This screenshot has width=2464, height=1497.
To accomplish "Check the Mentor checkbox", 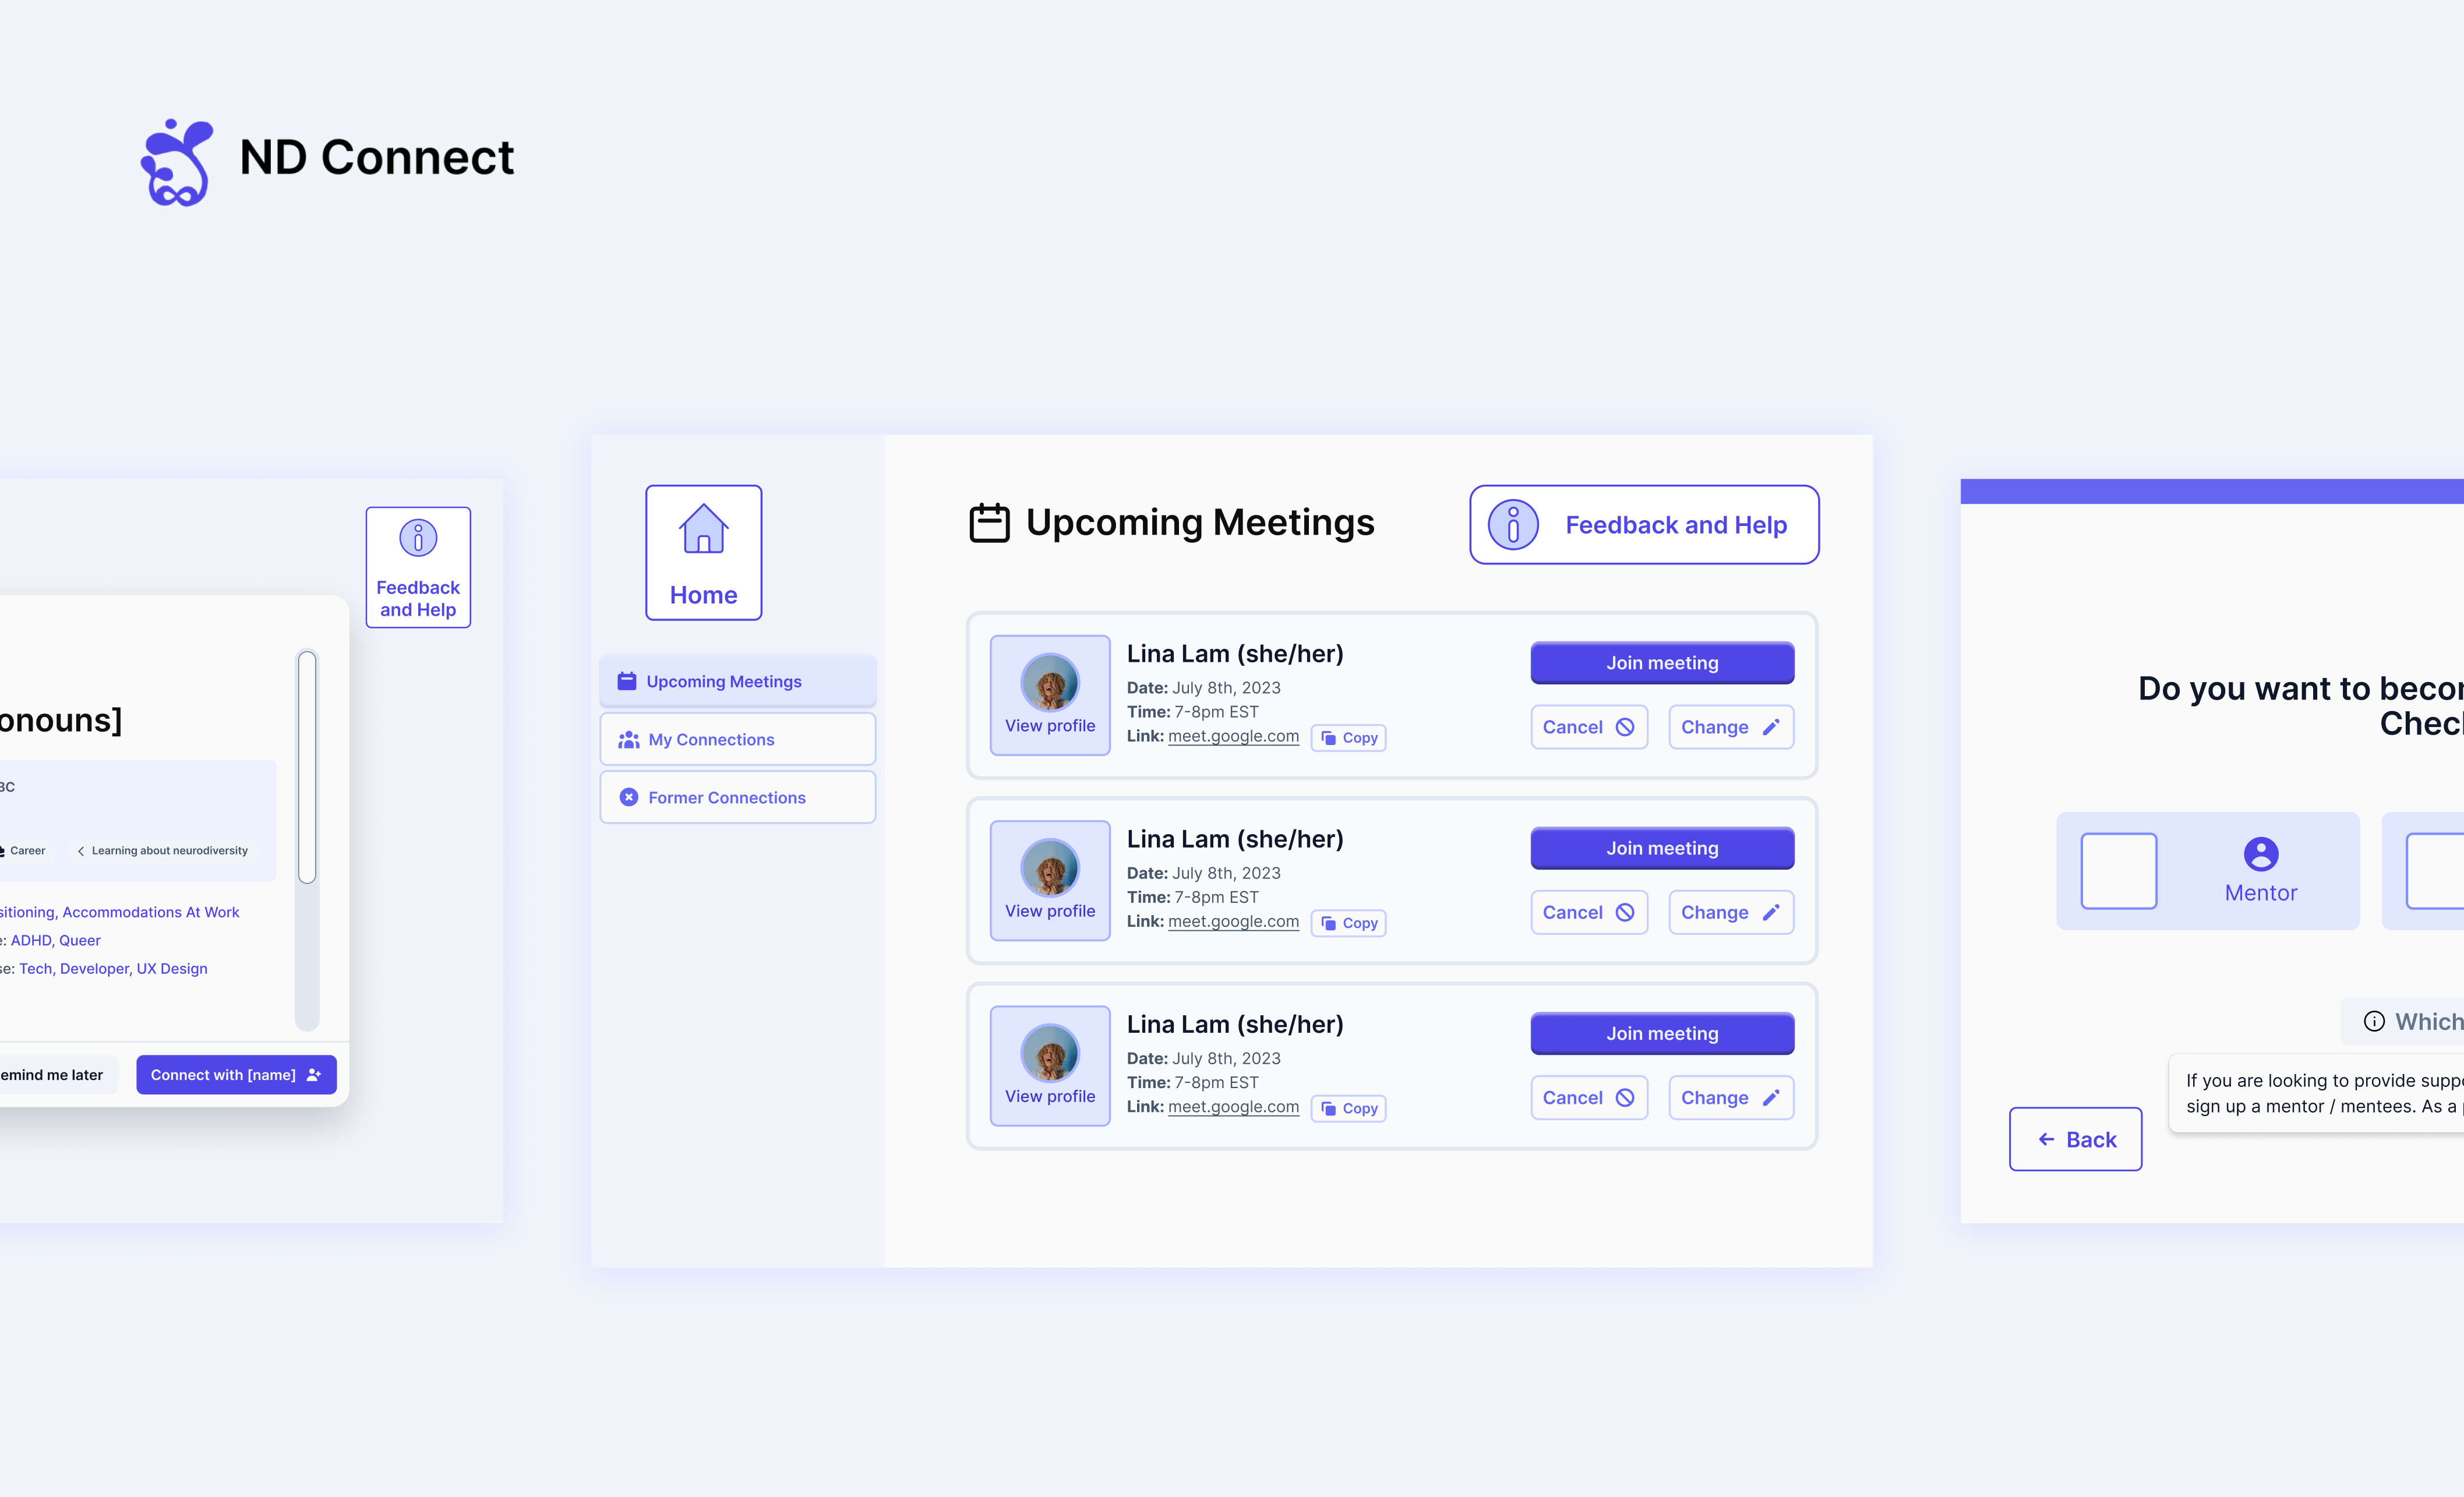I will coord(2118,871).
